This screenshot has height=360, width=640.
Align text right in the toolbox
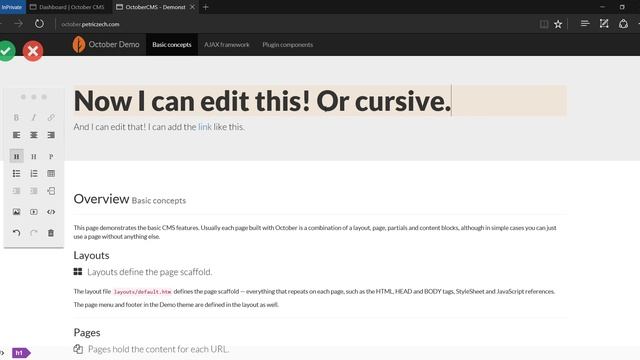pos(51,135)
